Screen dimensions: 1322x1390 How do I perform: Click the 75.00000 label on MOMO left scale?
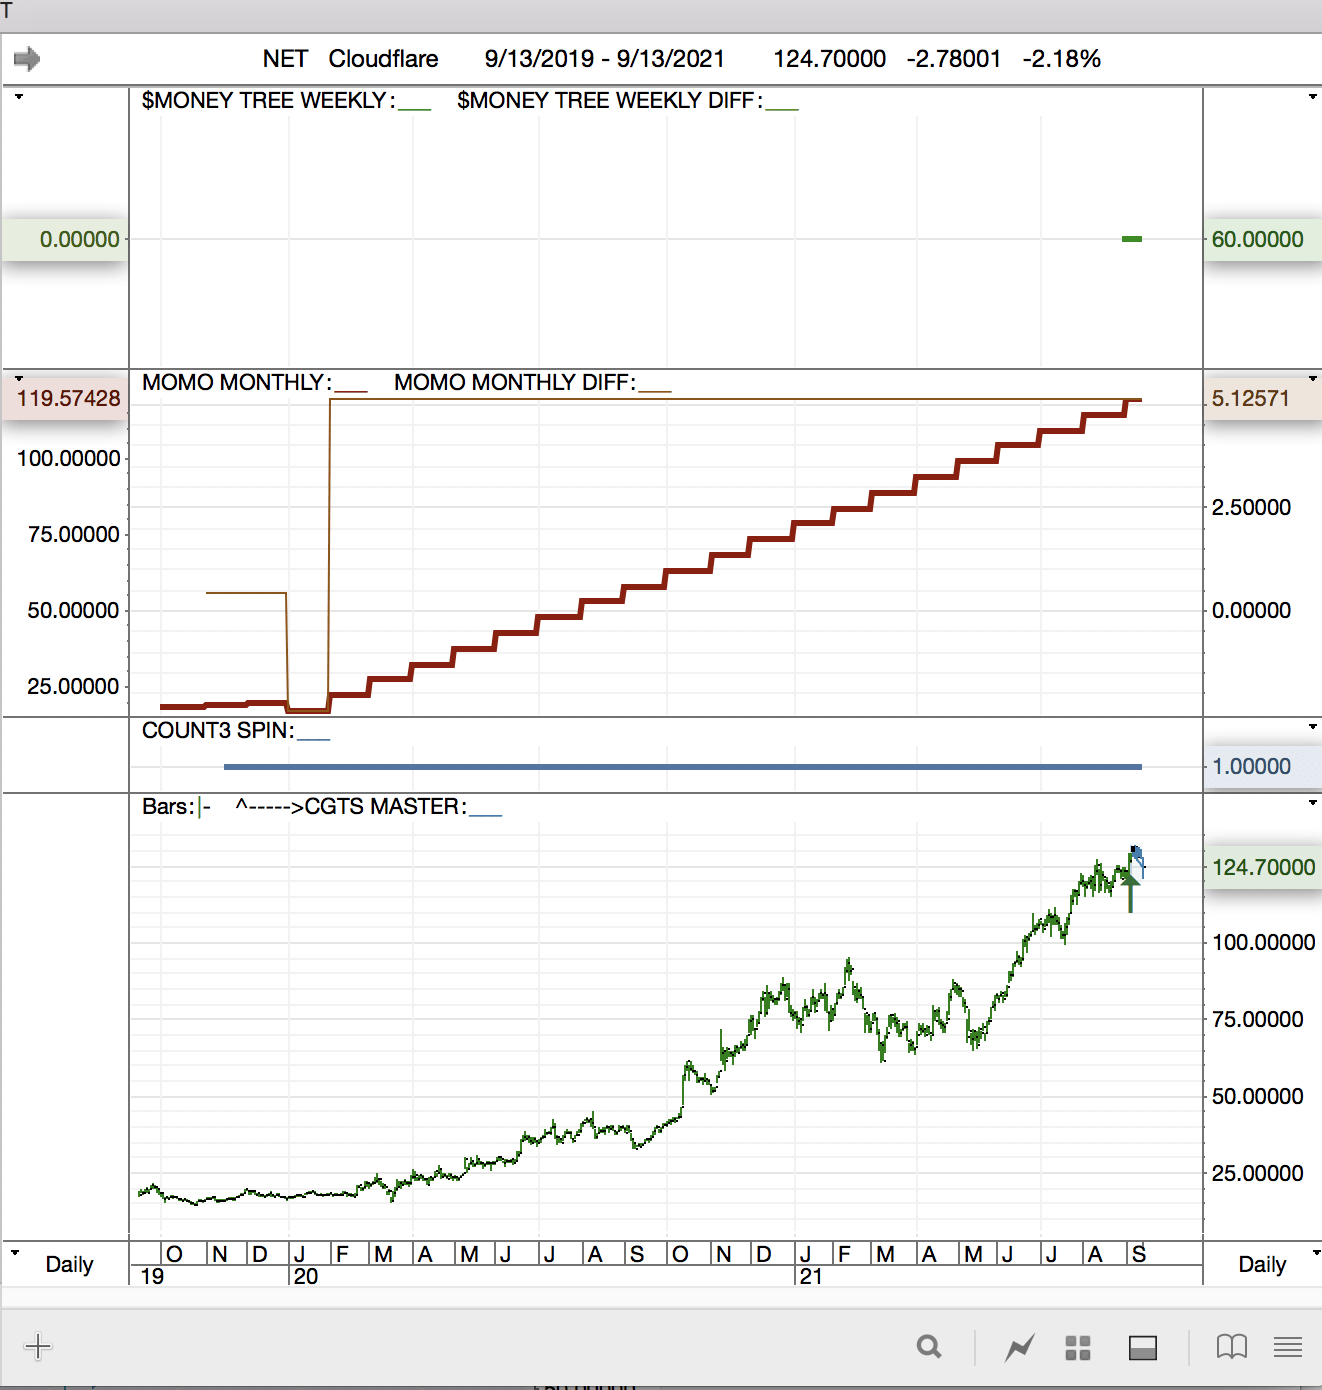pos(74,534)
